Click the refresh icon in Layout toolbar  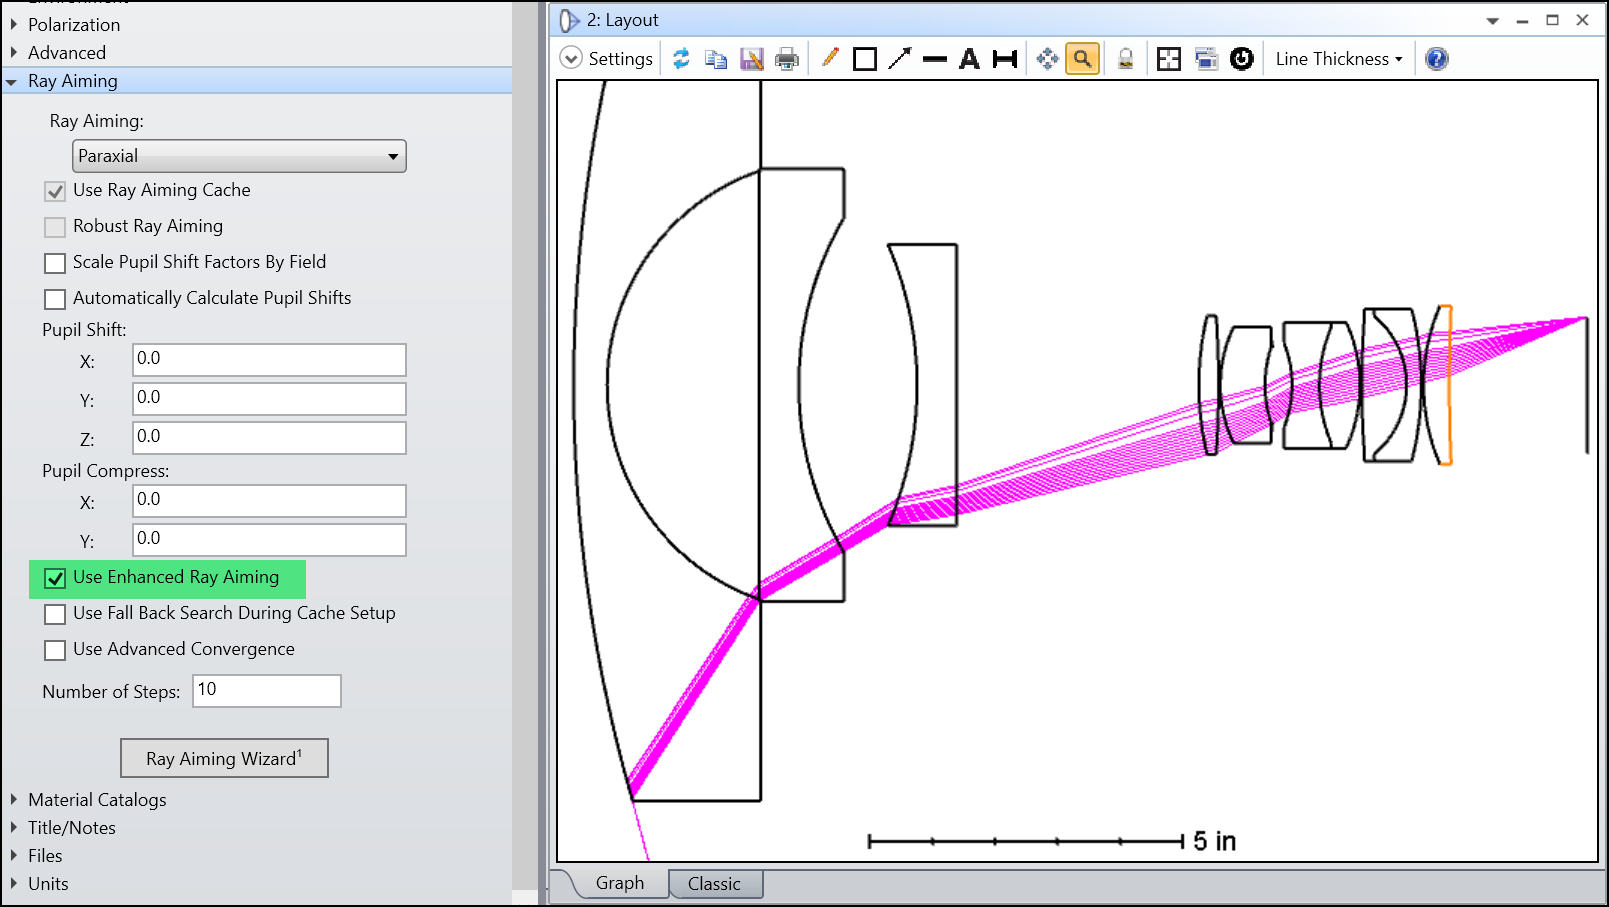[x=681, y=59]
